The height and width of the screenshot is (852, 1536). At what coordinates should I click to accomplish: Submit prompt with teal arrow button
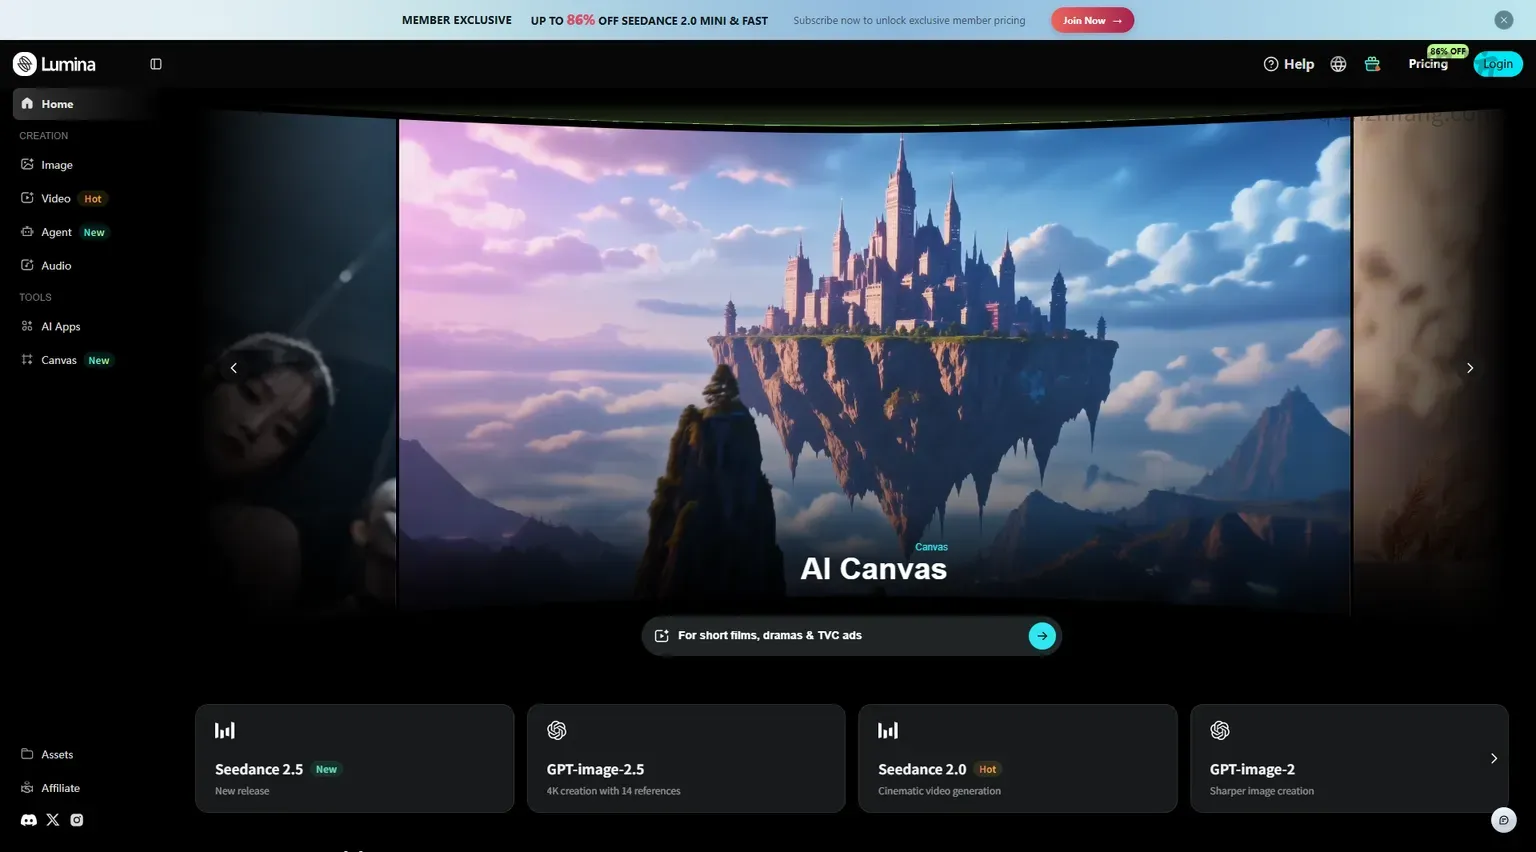coord(1042,636)
